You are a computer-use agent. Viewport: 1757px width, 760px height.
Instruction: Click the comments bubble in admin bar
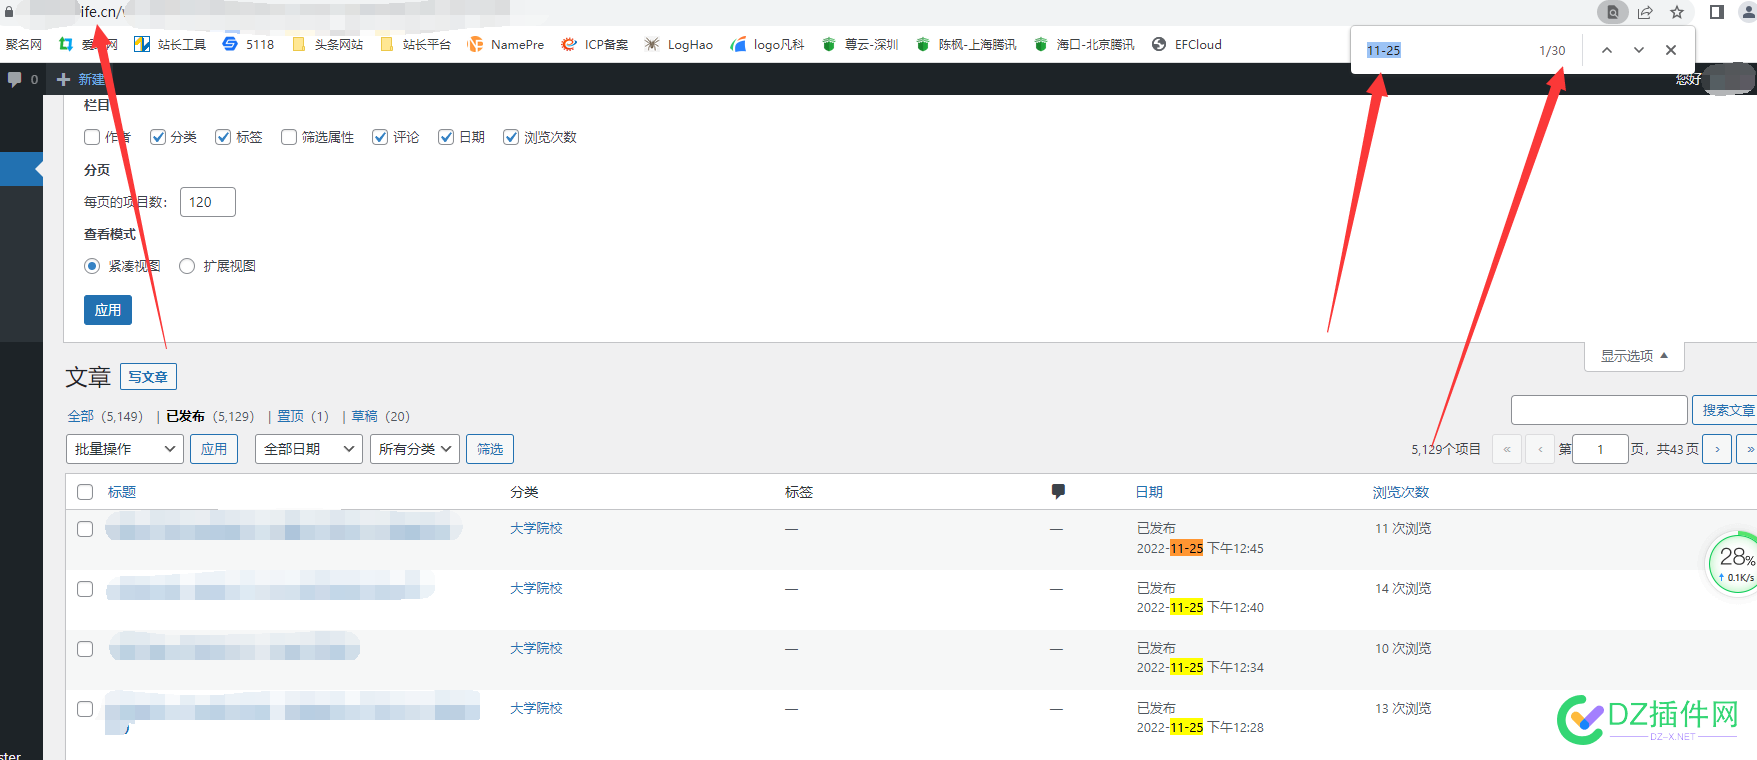click(x=22, y=79)
